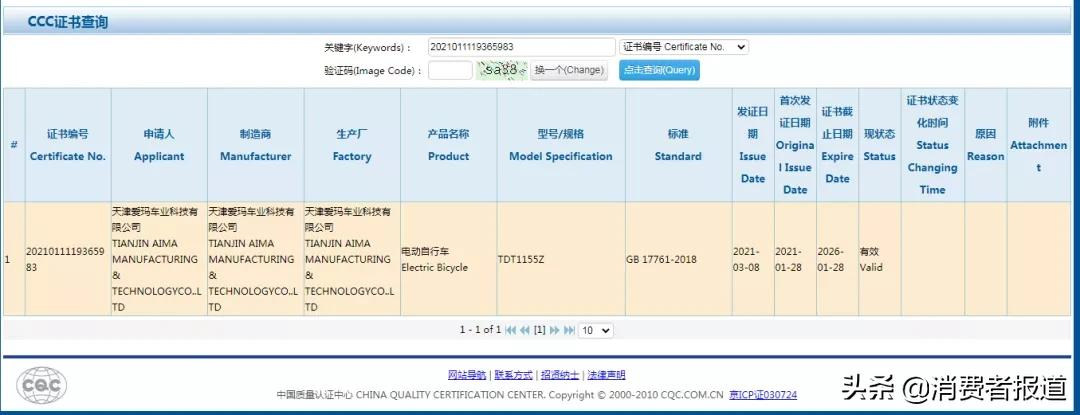Go to previous page of results
Screen dimensions: 1080x415
tap(525, 330)
